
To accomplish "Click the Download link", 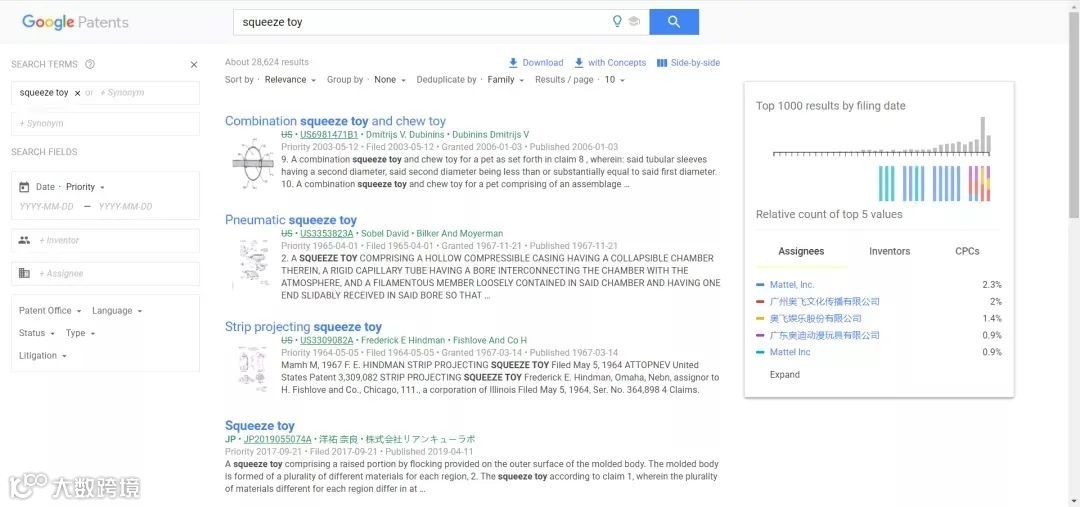I will coord(543,63).
